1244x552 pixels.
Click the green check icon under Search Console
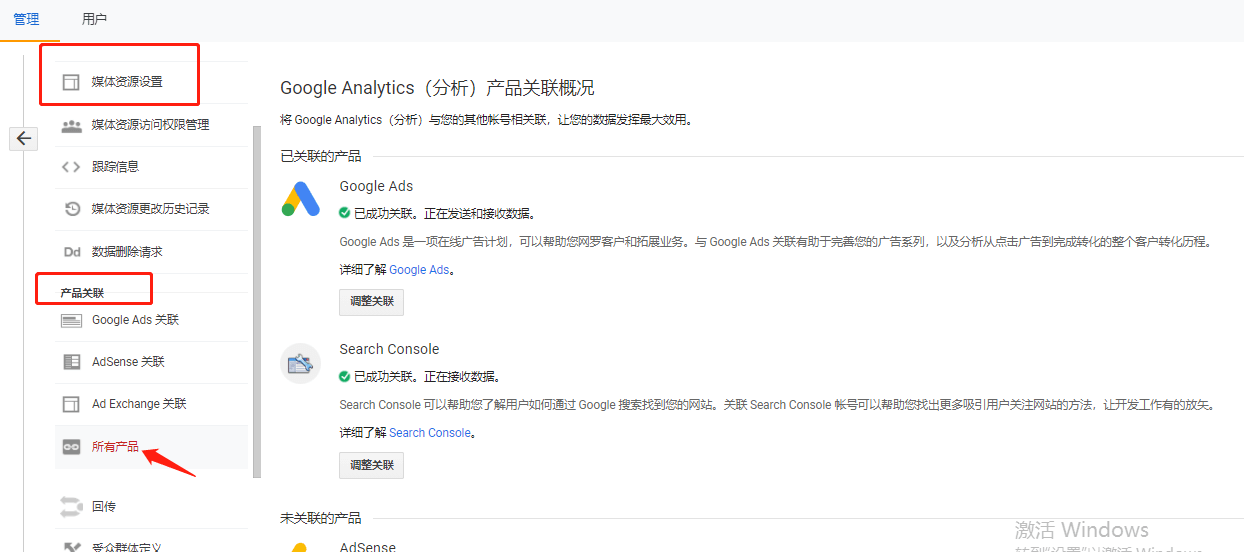click(345, 376)
